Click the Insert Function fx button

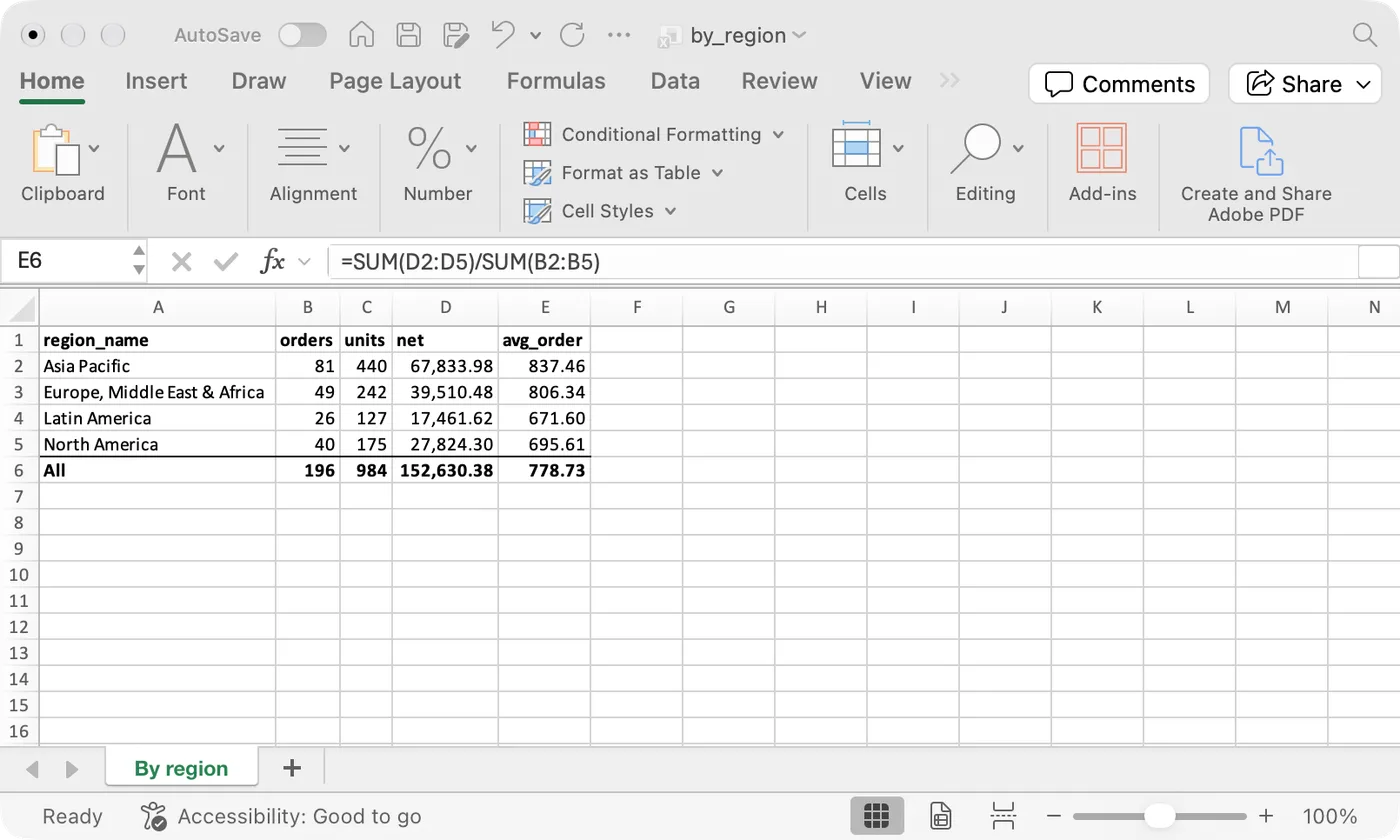pos(272,262)
